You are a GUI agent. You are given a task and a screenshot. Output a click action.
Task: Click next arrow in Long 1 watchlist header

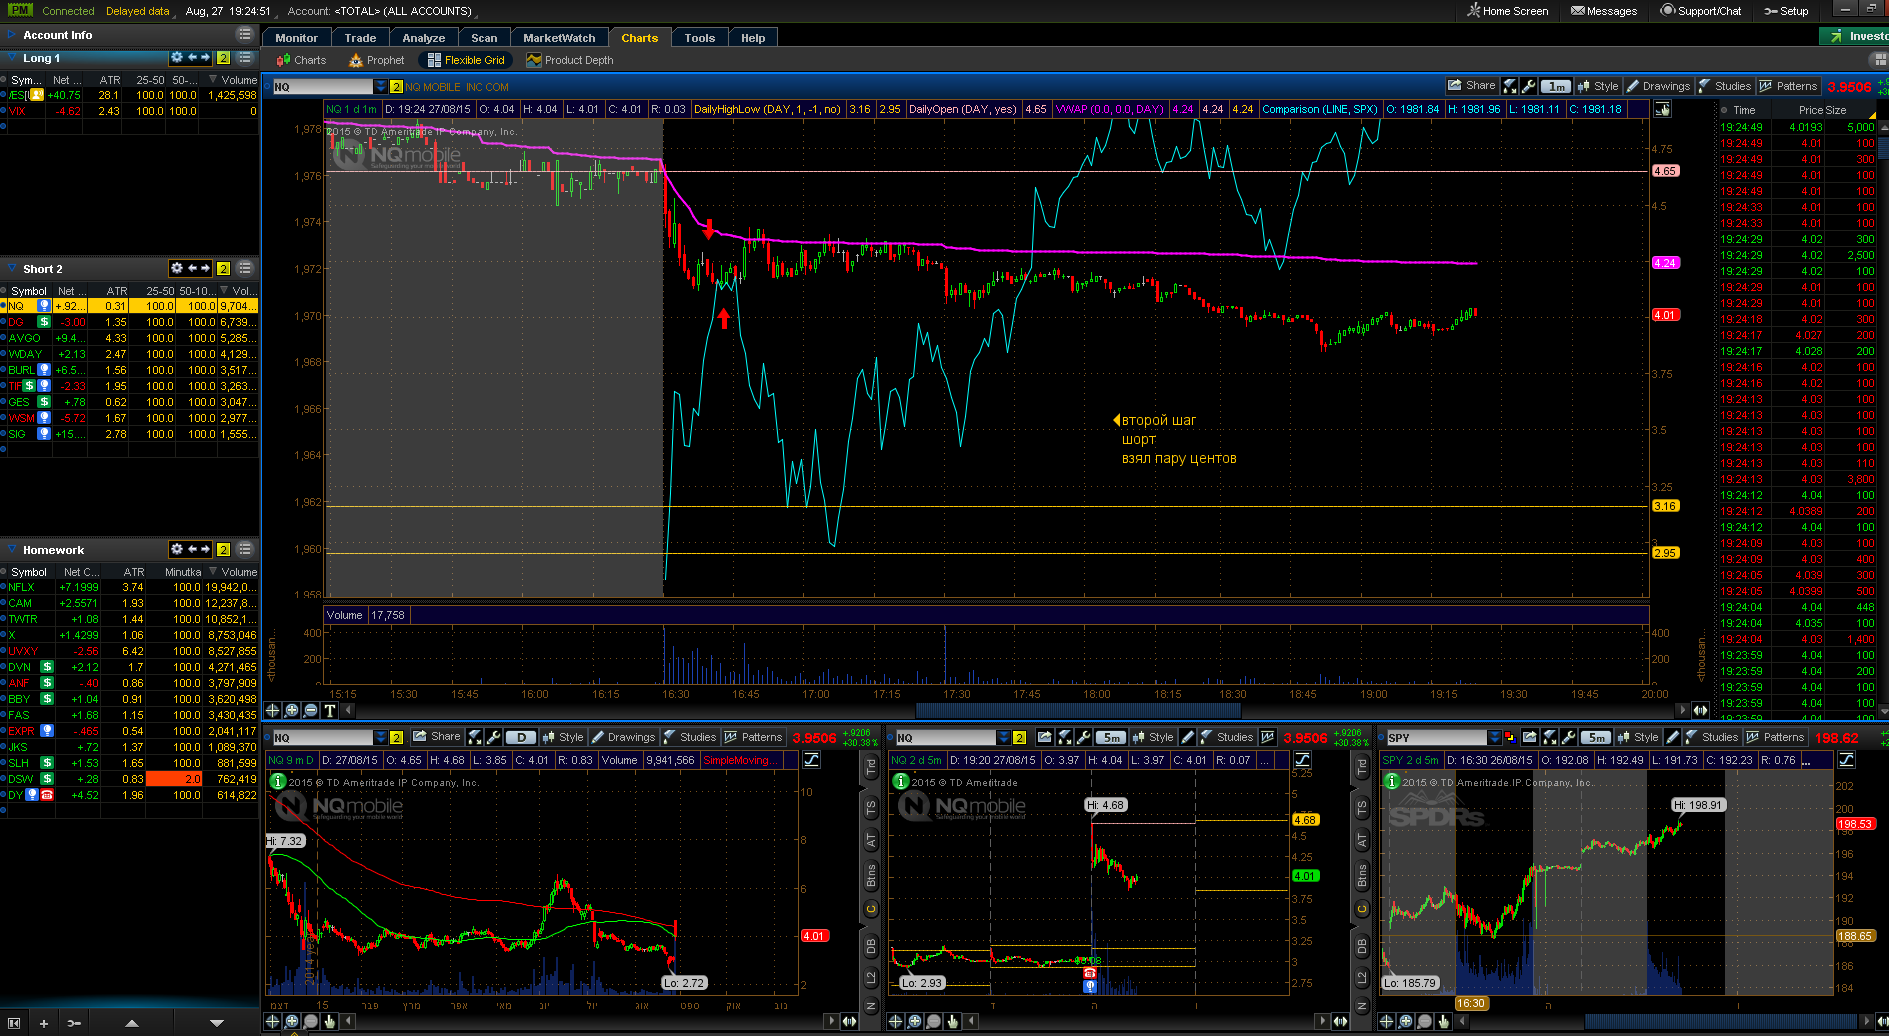coord(205,58)
